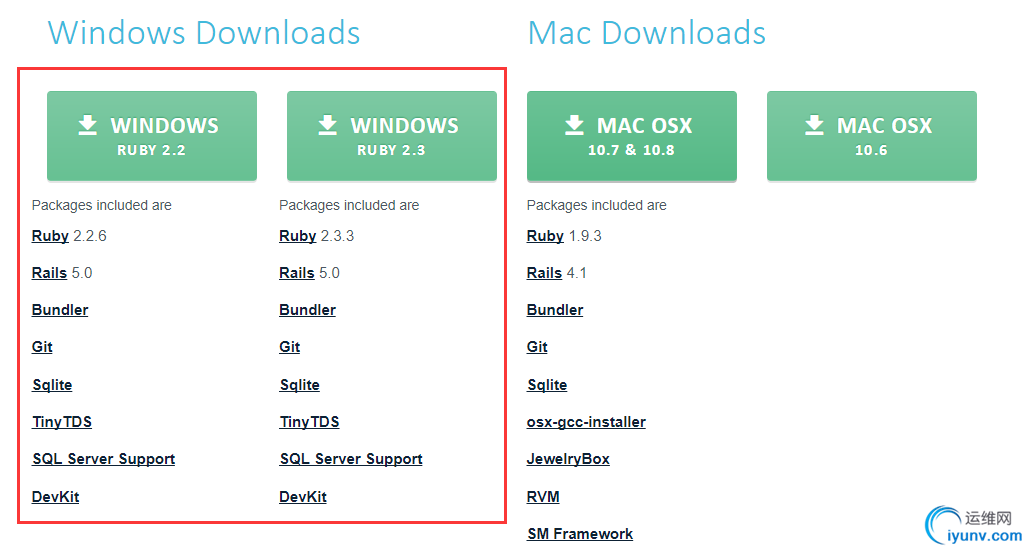Click the Mac OSX 10.7 & 10.8 download button
Screen dimensions: 1028x552
coord(631,136)
